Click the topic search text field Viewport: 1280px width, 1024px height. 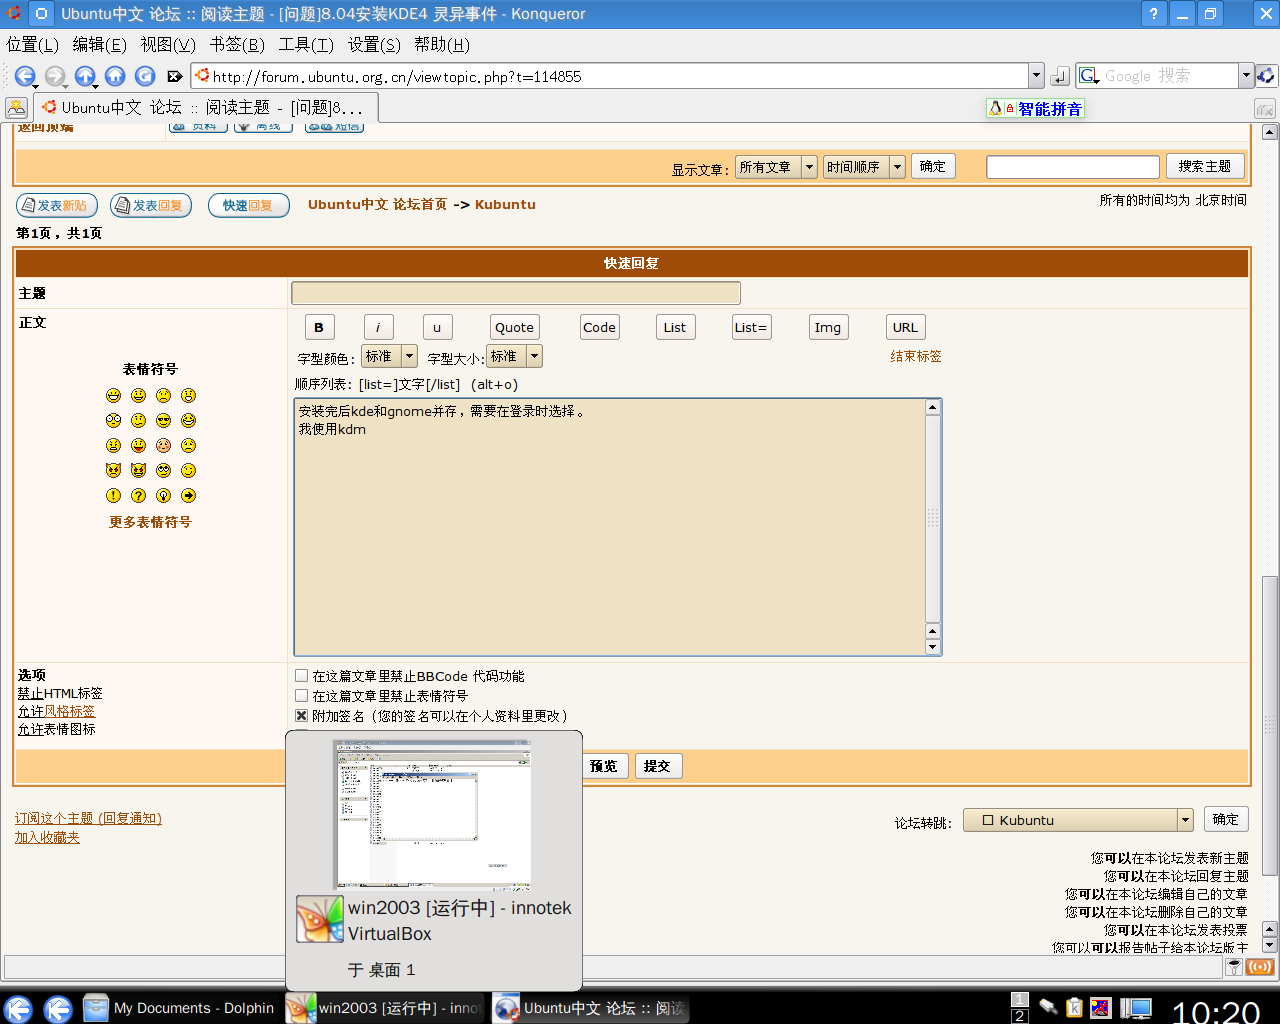[1073, 167]
